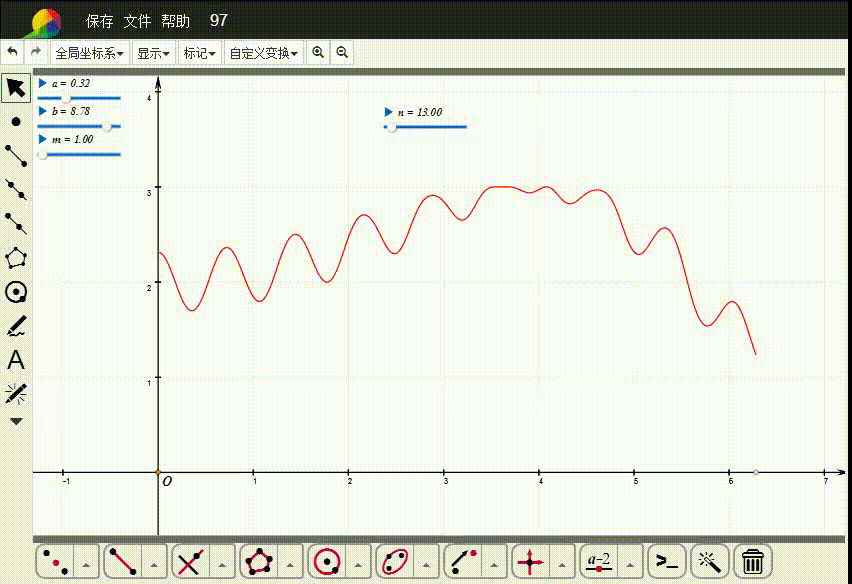
Task: Expand the ellipse tool options
Action: pos(426,564)
